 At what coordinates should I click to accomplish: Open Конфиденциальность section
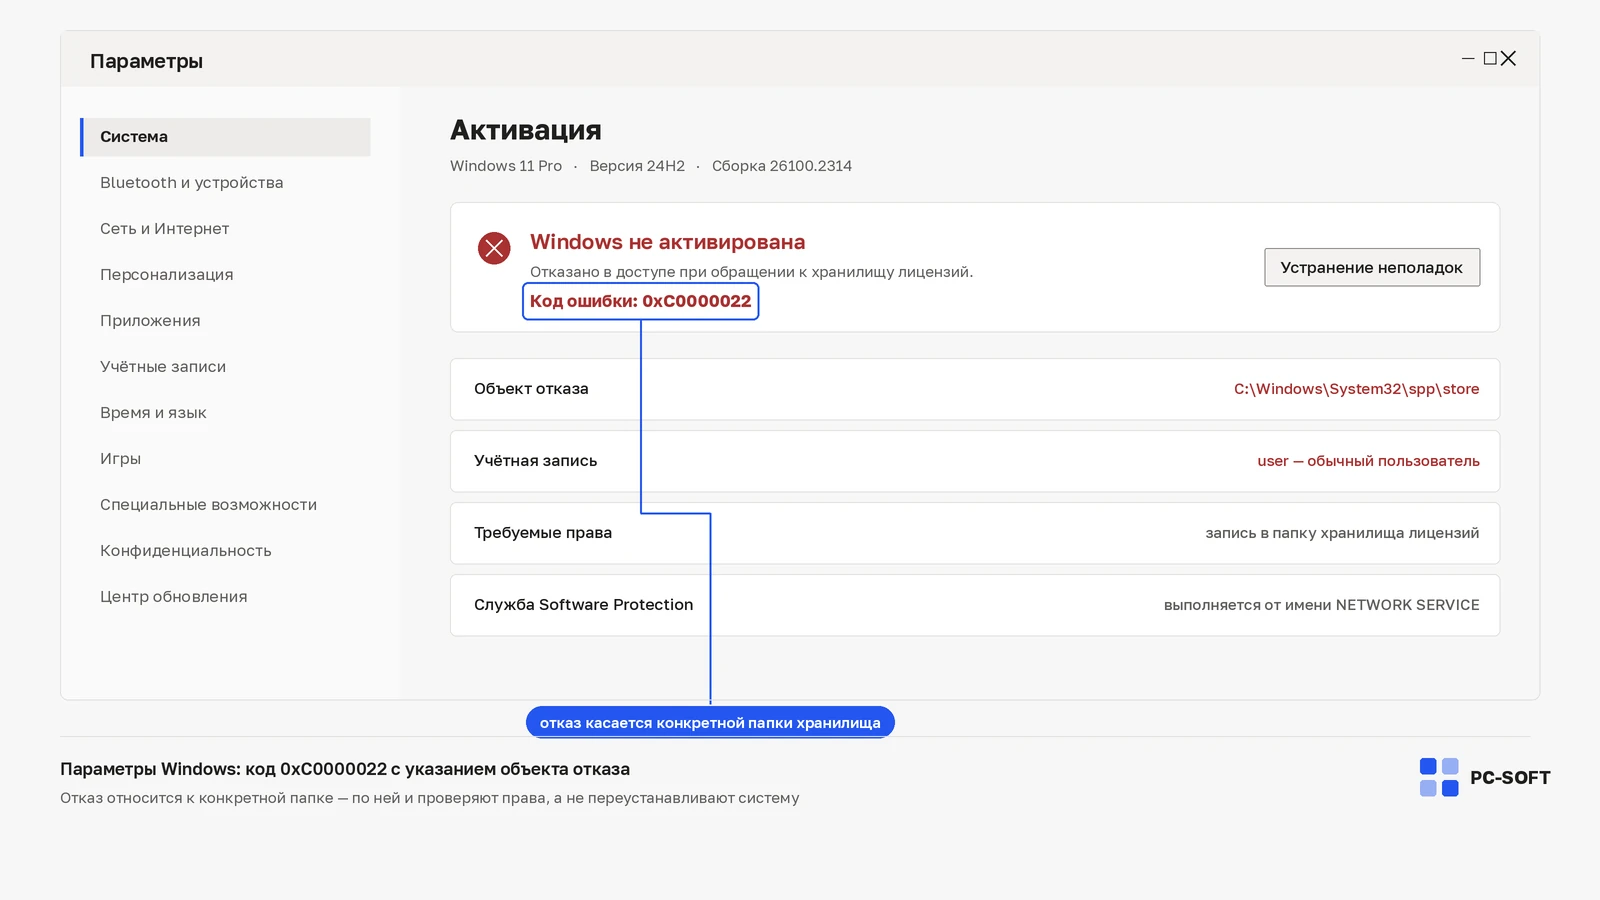(x=185, y=551)
